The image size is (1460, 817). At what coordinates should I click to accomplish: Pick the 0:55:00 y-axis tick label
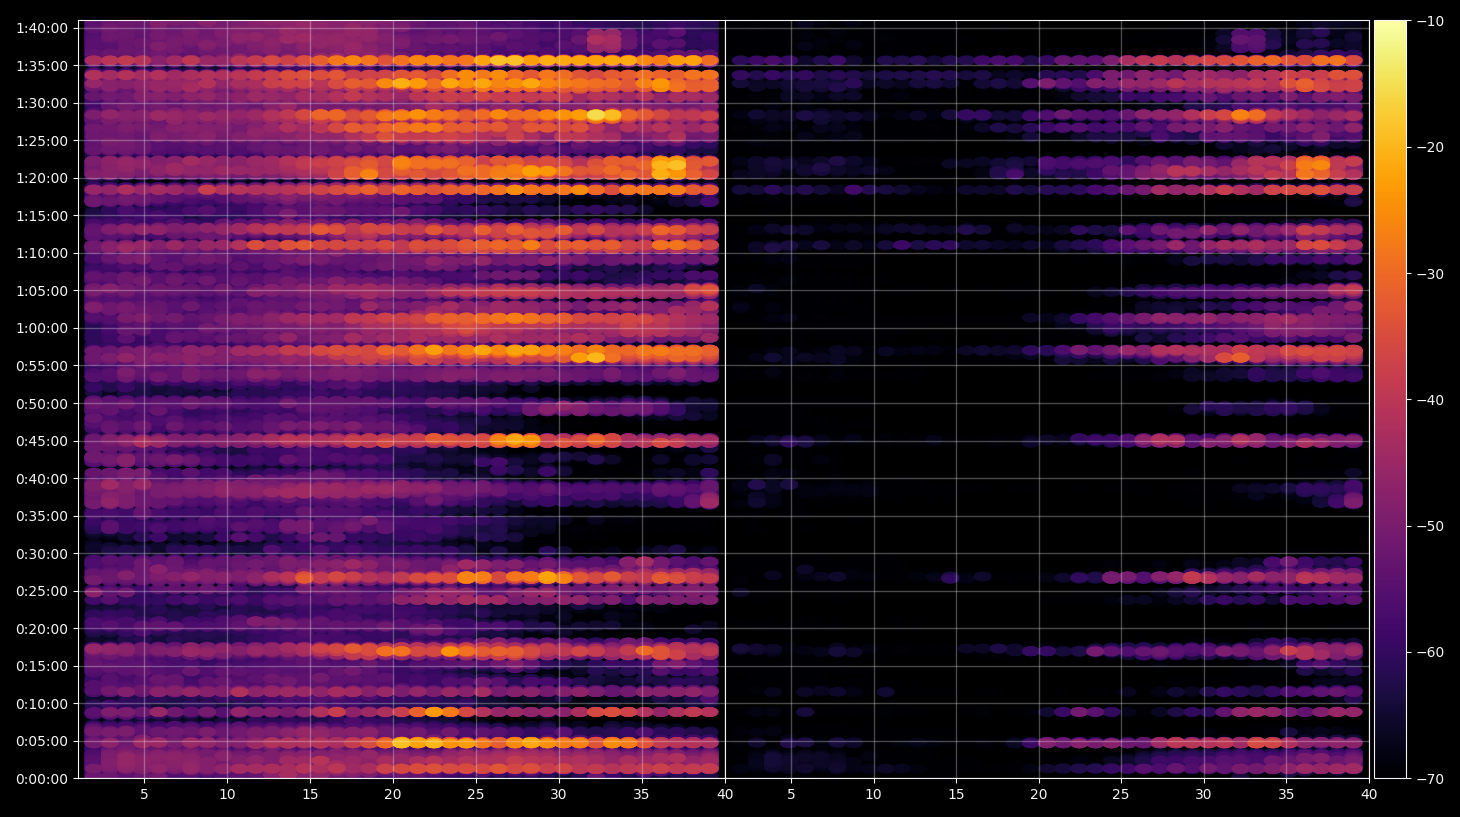point(42,366)
